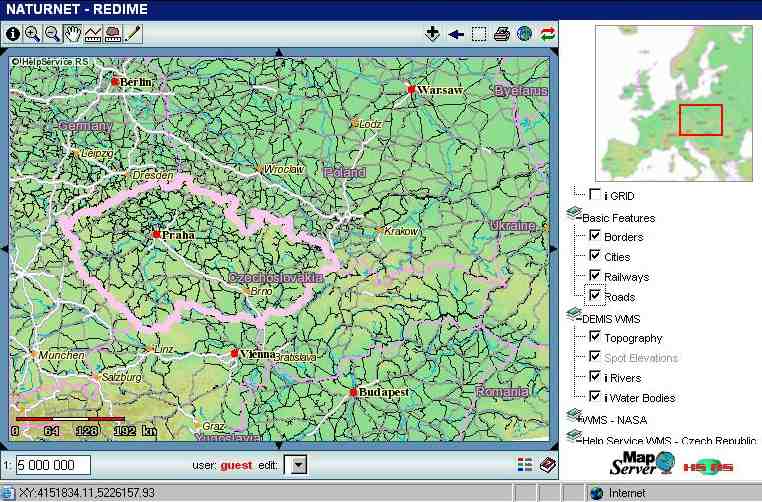Go back to previous map extent
This screenshot has width=762, height=502.
tap(456, 34)
